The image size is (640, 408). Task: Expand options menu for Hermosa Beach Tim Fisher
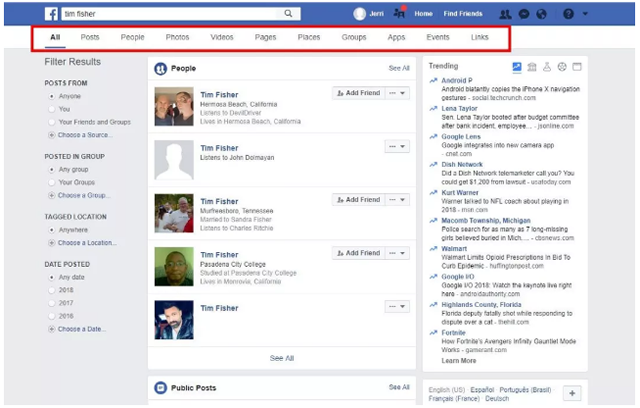point(400,92)
